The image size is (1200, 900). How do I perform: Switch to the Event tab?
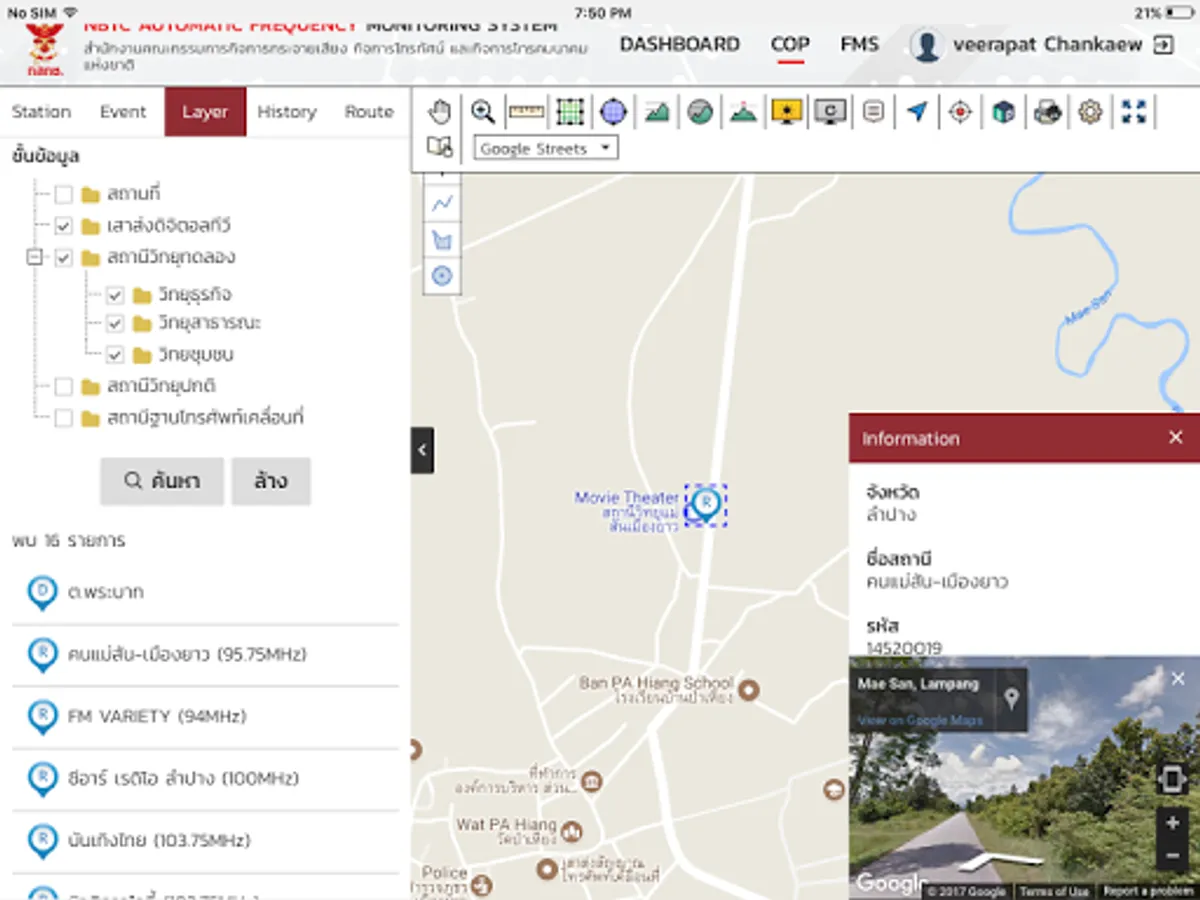tap(123, 112)
